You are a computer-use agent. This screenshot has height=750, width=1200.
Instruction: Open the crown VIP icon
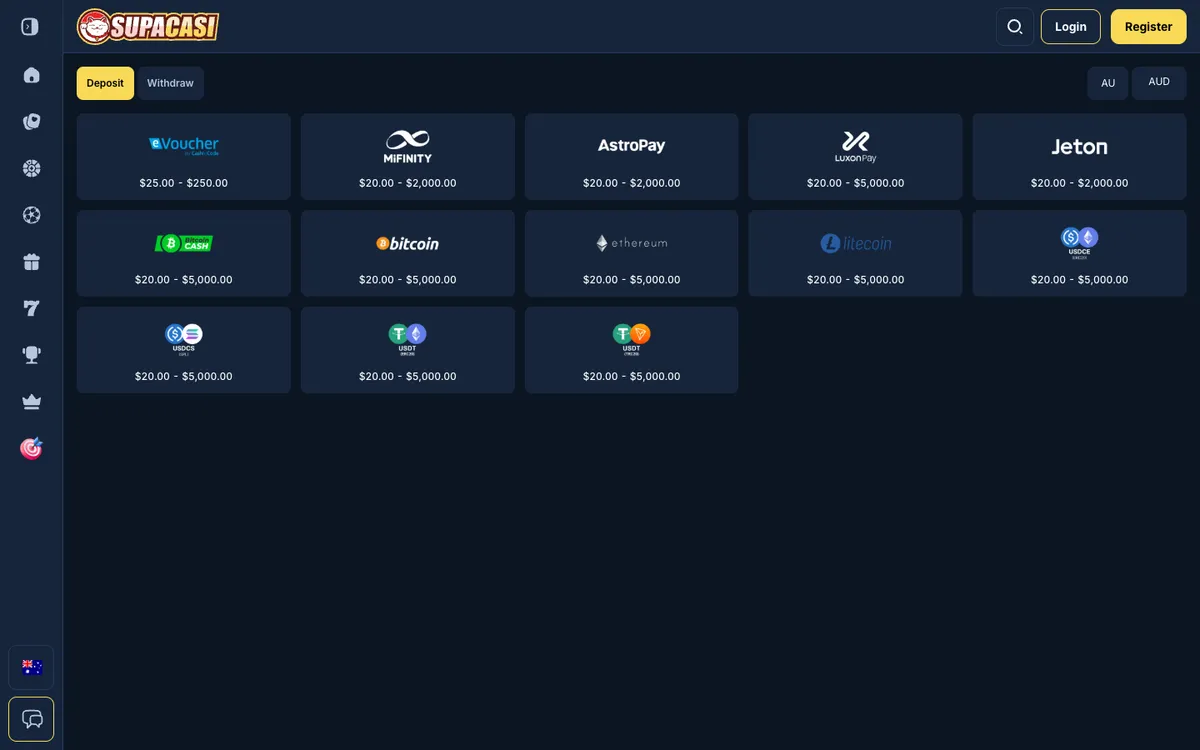tap(31, 402)
